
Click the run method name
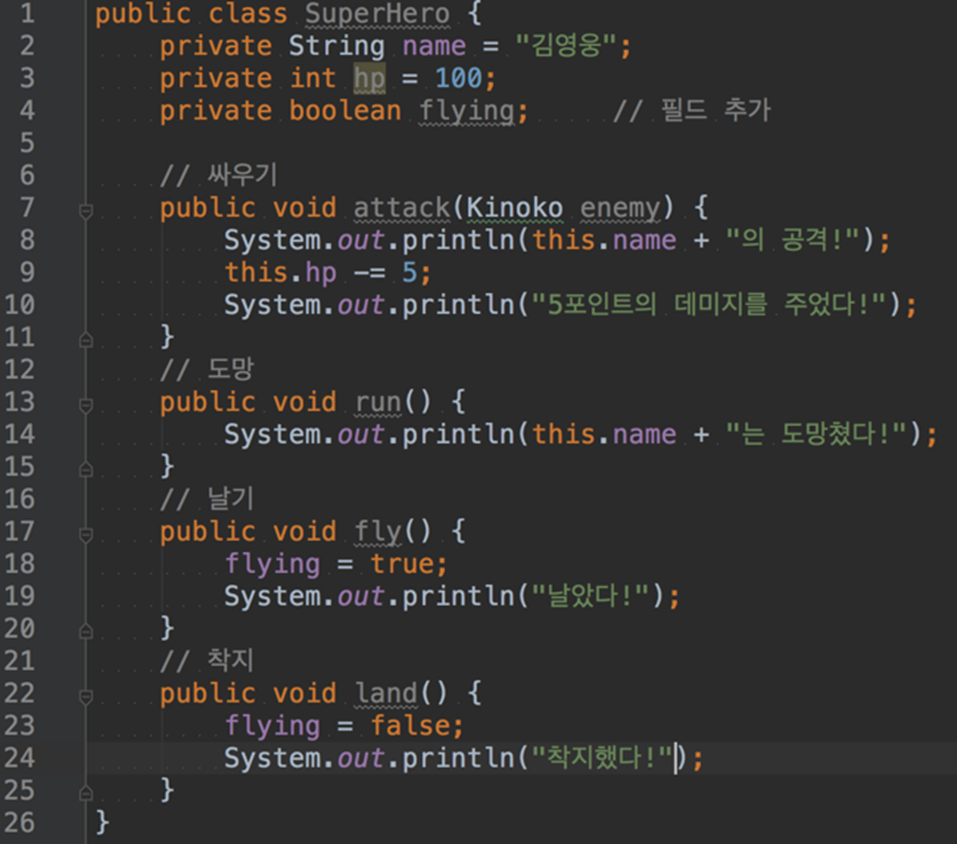tap(378, 402)
